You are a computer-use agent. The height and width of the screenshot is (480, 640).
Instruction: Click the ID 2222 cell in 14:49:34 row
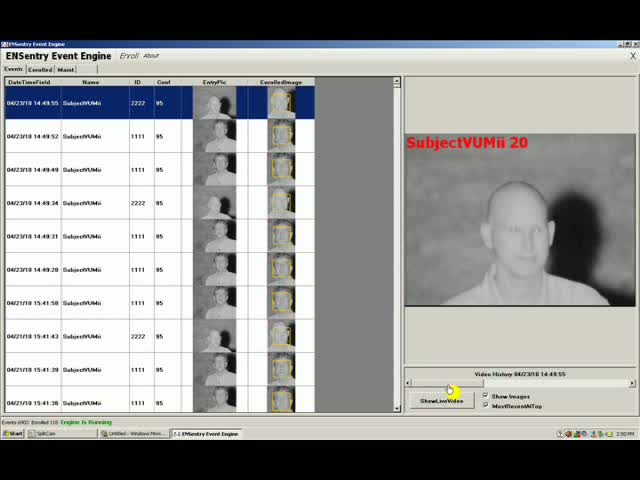(x=142, y=203)
